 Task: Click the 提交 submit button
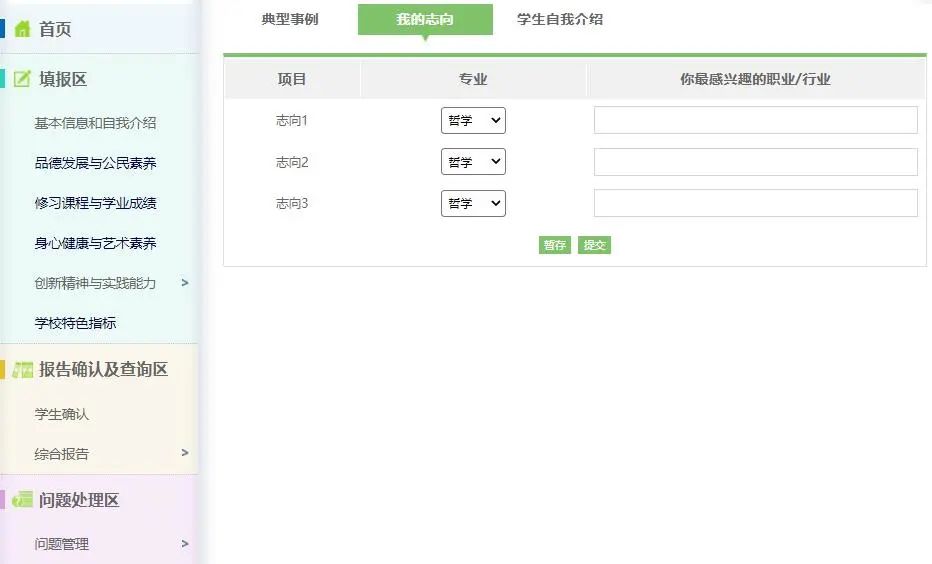coord(594,245)
